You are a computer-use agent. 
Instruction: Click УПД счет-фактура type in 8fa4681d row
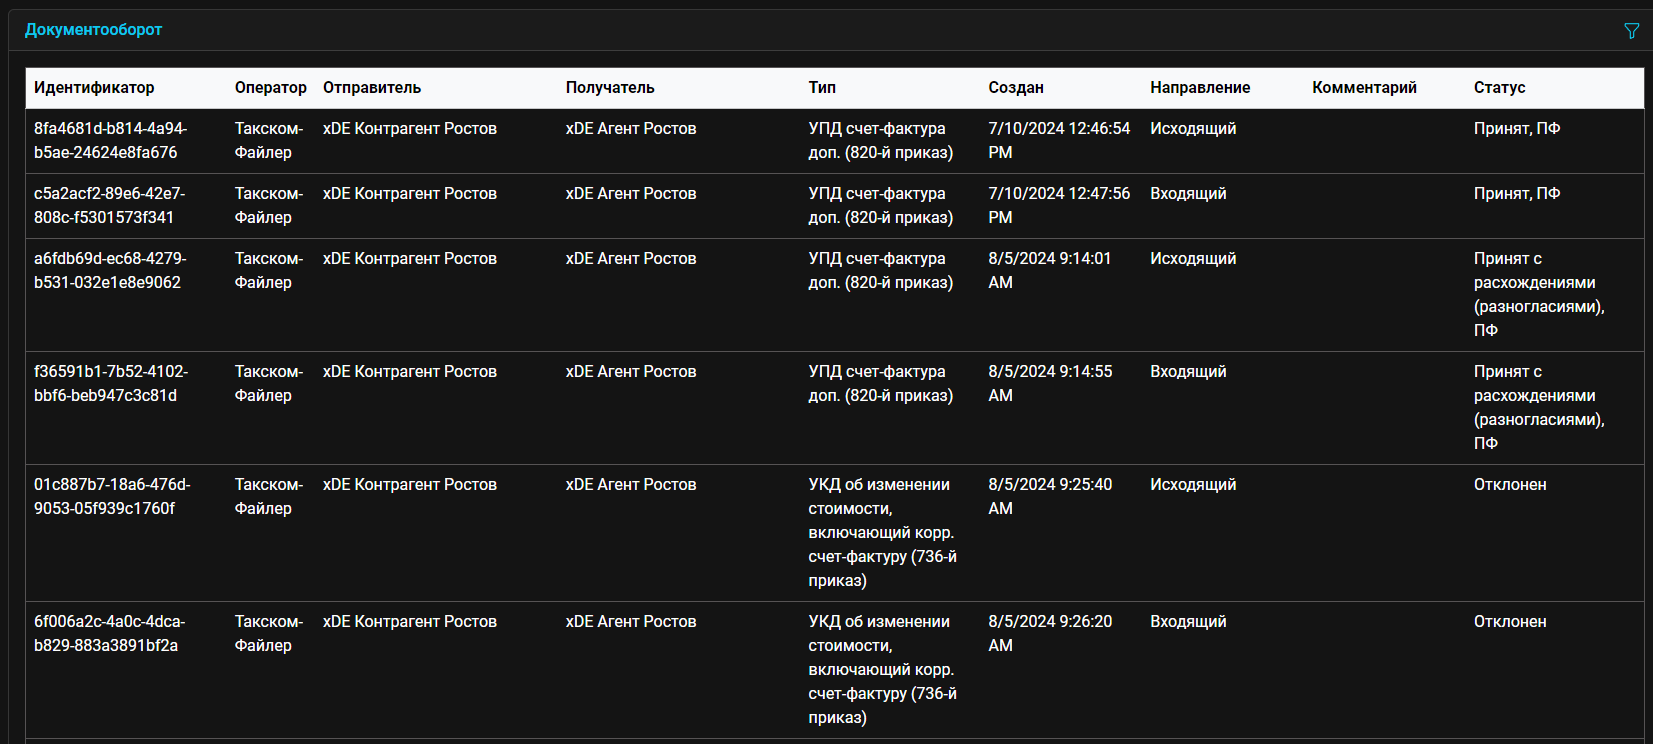881,141
